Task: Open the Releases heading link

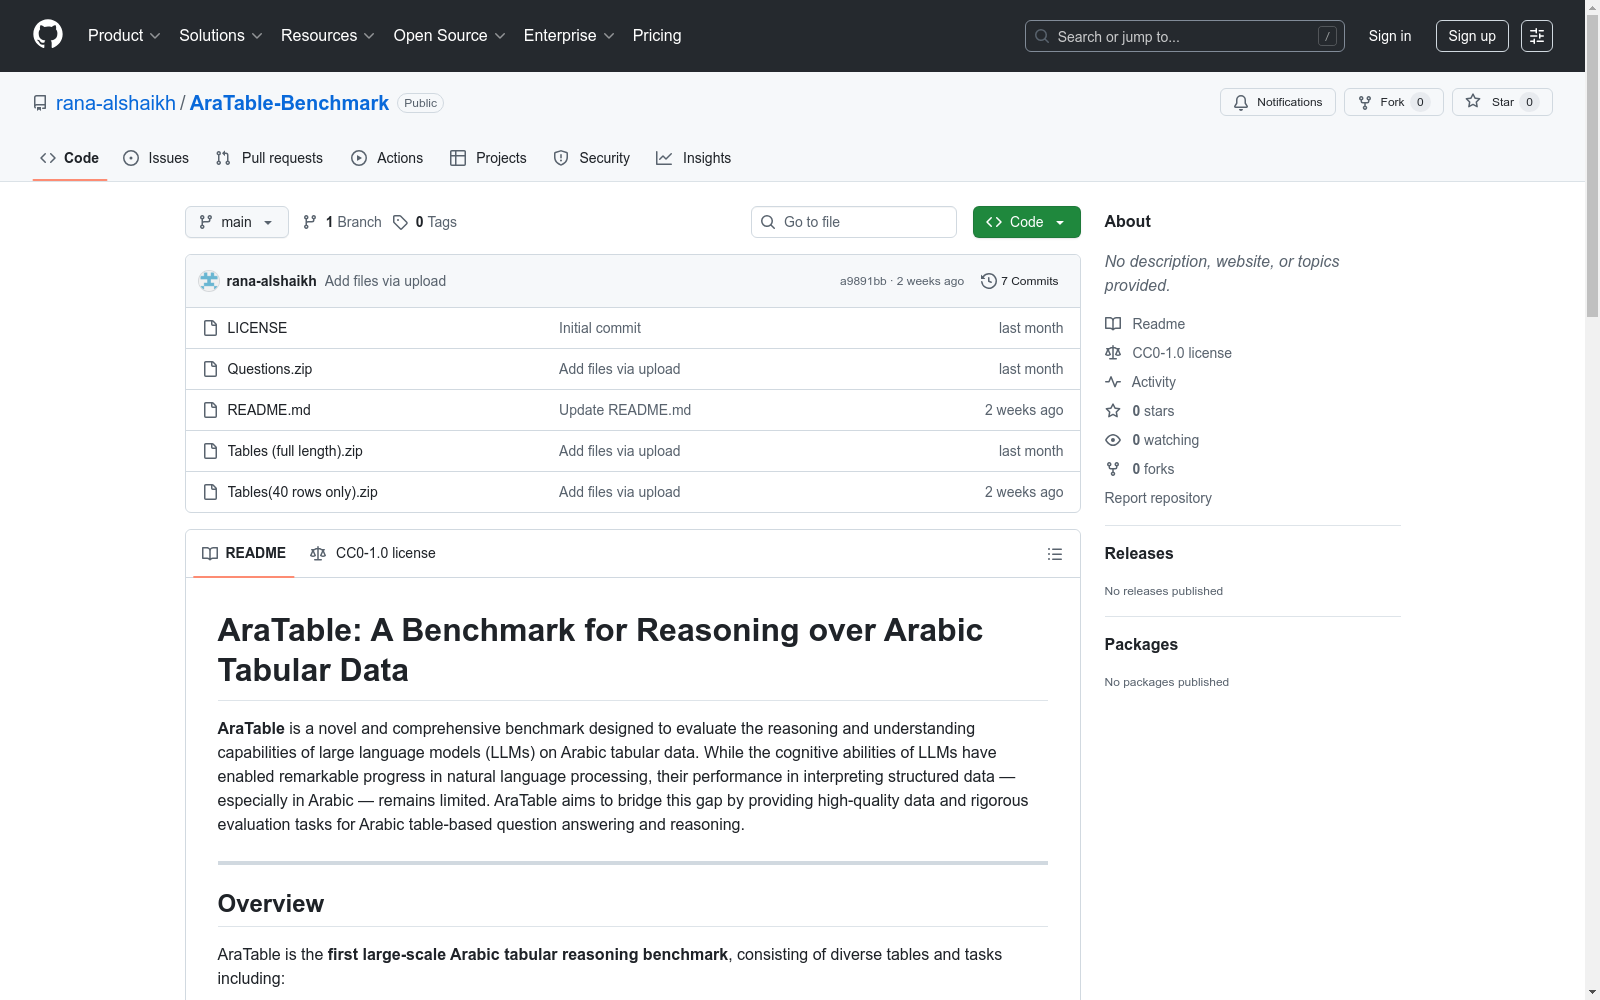Action: pyautogui.click(x=1139, y=553)
